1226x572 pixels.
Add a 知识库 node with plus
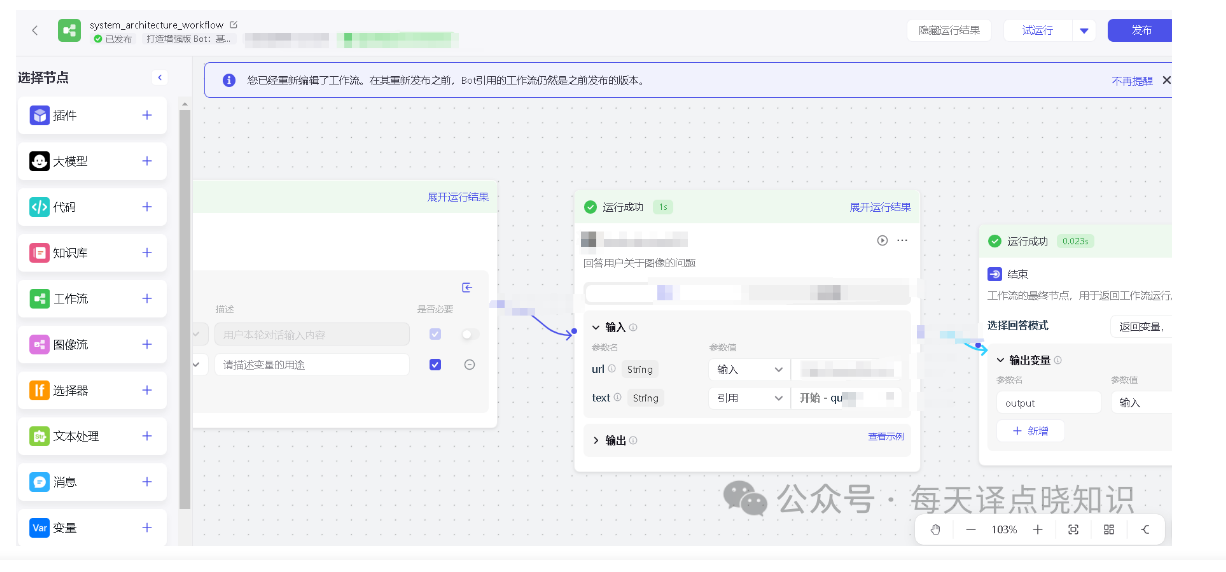tap(147, 253)
